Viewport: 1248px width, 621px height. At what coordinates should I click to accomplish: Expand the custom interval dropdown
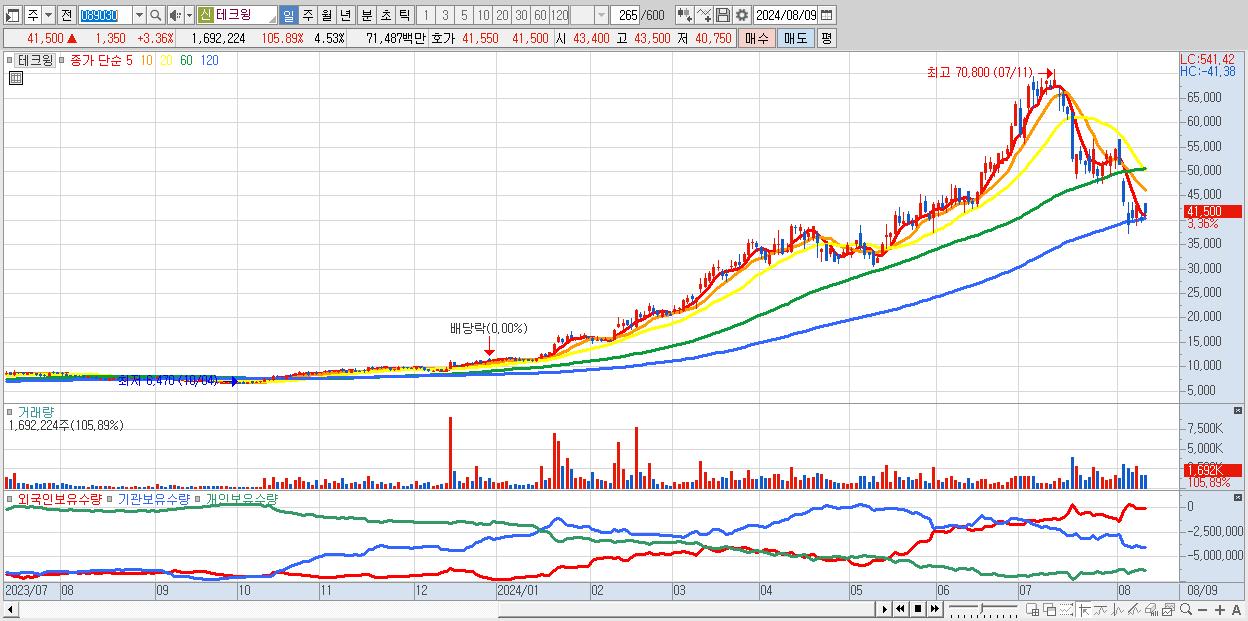(601, 15)
